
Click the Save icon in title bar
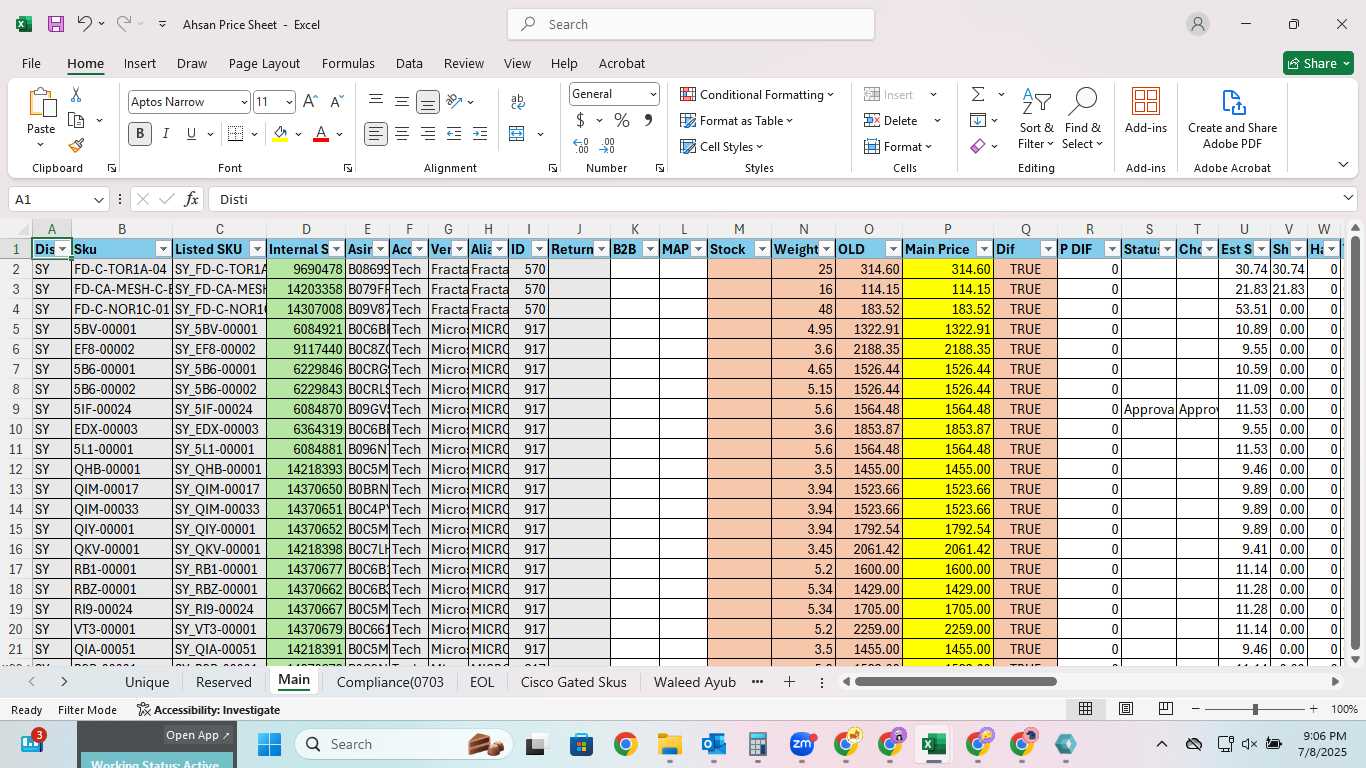(x=56, y=24)
